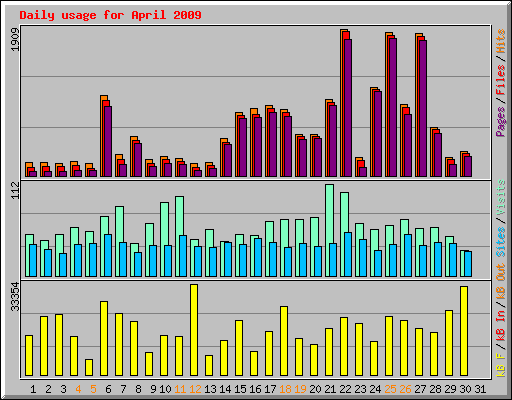The width and height of the screenshot is (512, 400).
Task: Click the orange day label 18
Action: pos(285,389)
